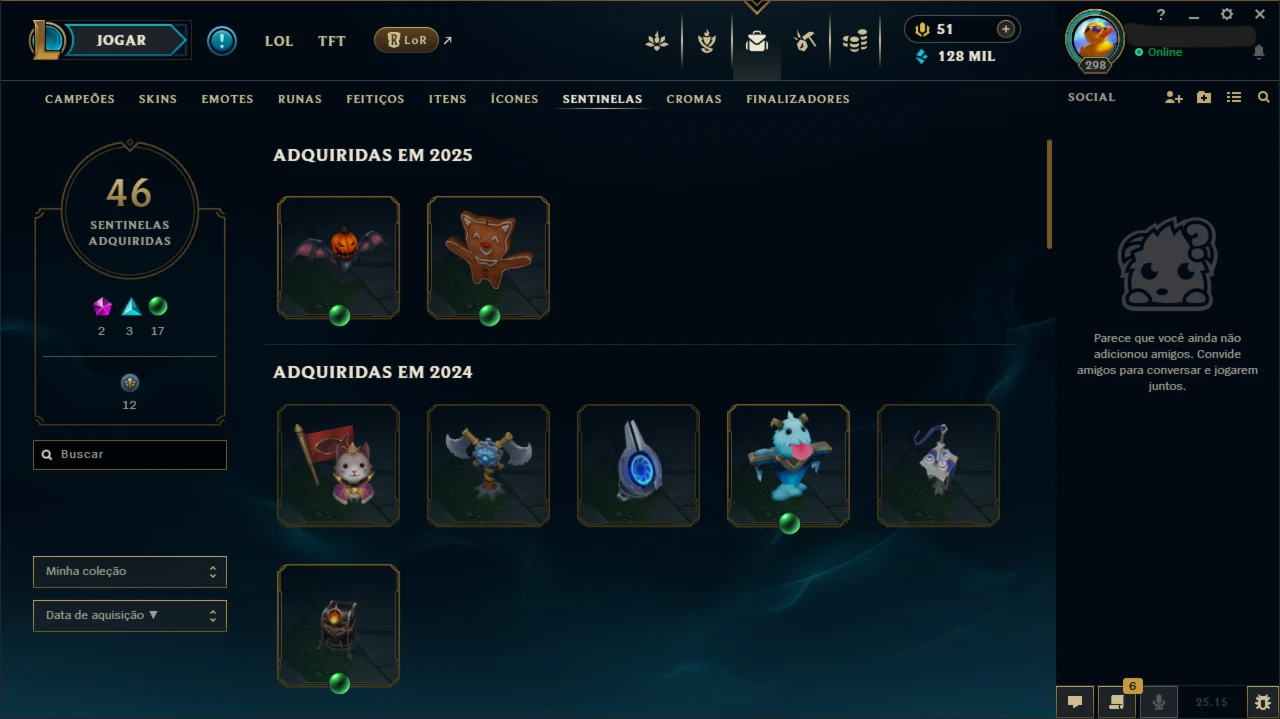Open the Collection bag icon
The image size is (1280, 719).
click(x=757, y=41)
